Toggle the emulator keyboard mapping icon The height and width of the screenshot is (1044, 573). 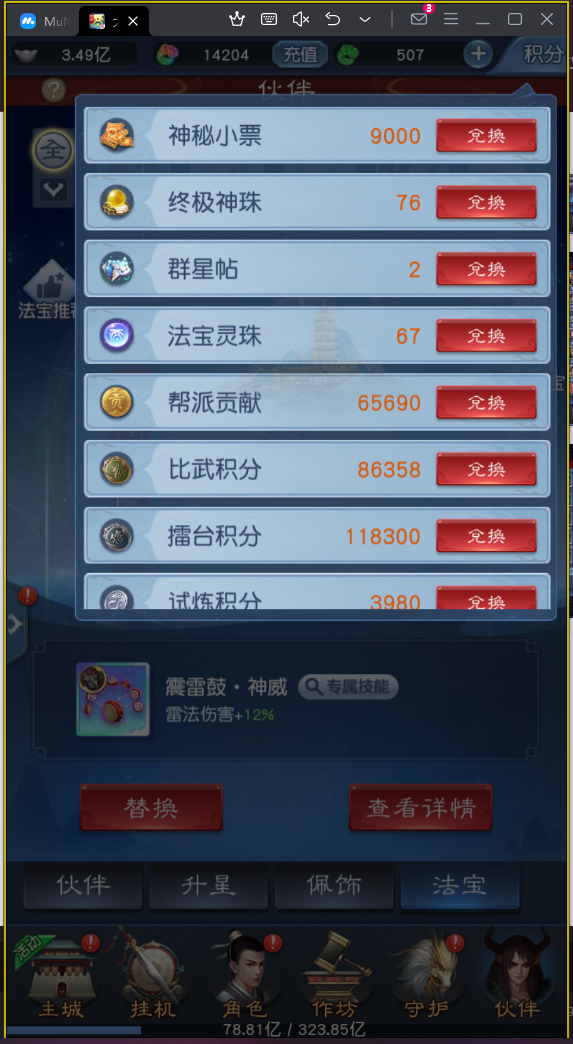269,19
